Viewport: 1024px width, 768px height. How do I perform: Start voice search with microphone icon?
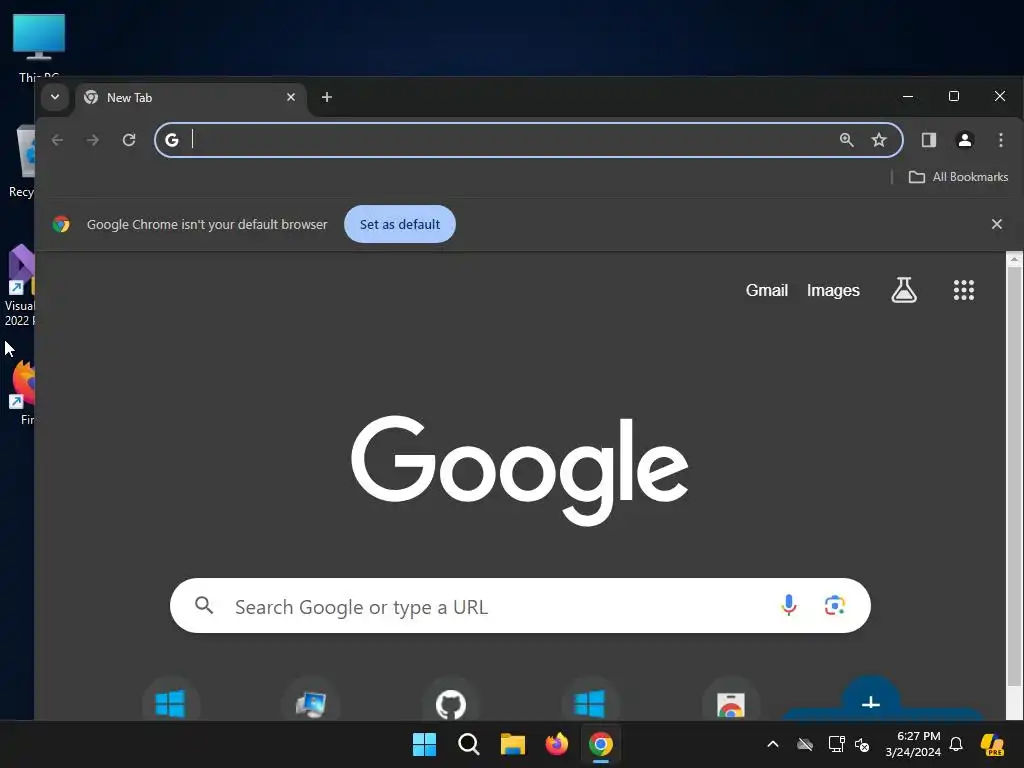tap(789, 605)
